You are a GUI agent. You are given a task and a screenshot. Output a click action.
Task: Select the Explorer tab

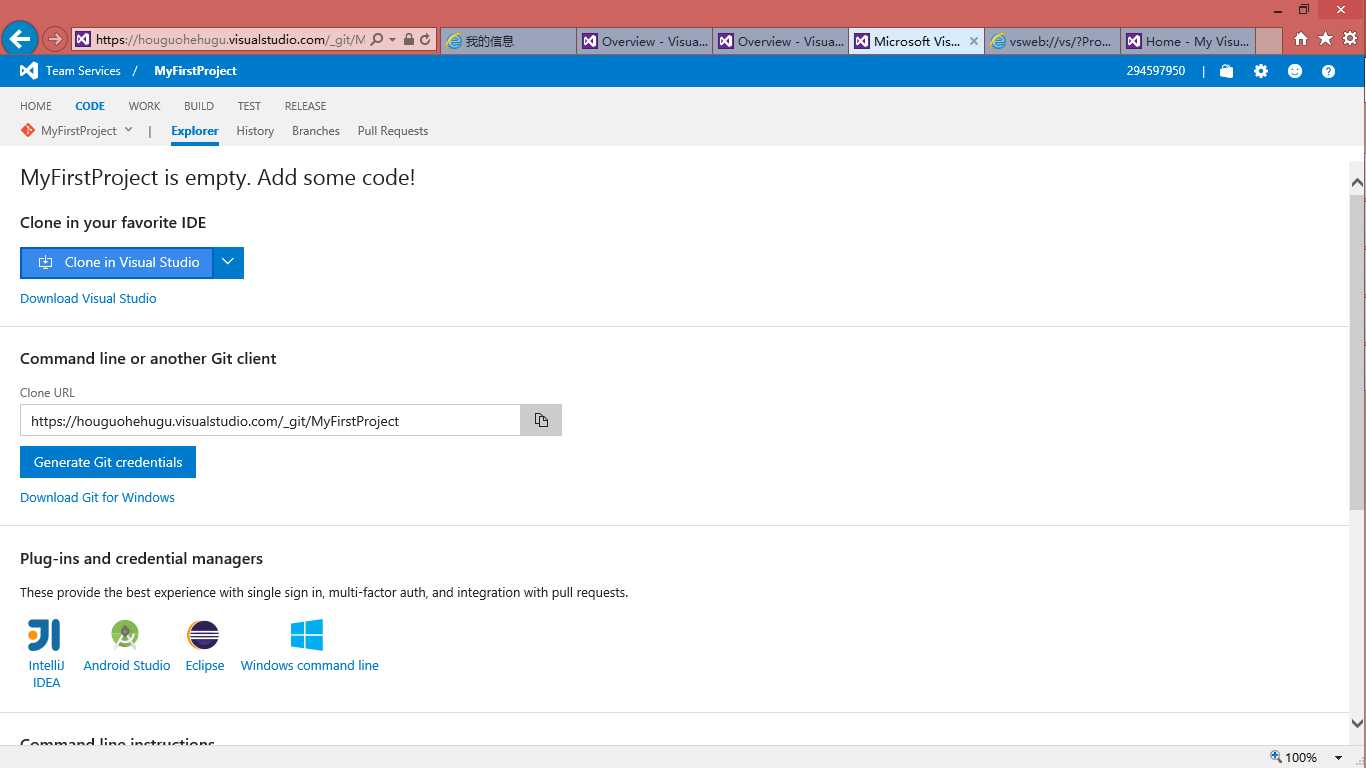point(195,131)
